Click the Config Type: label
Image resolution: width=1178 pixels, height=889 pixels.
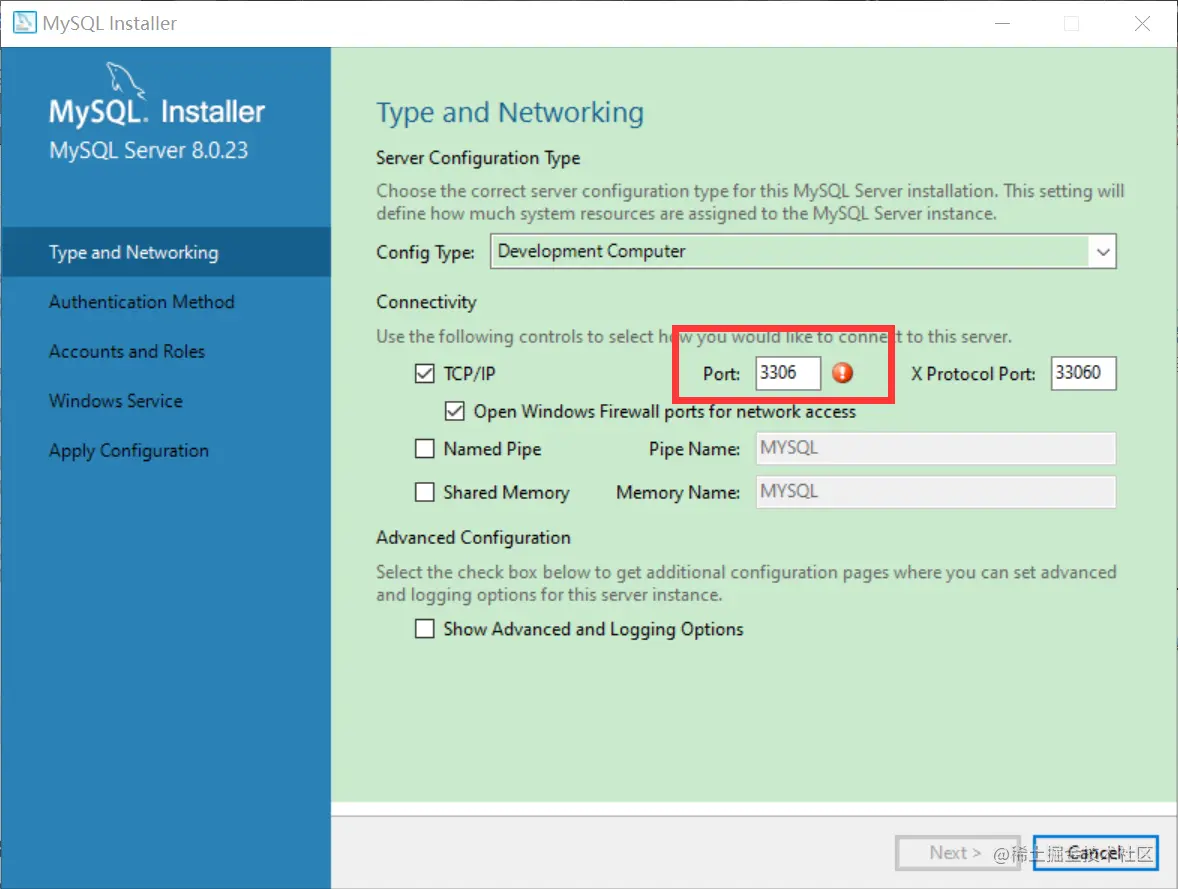click(x=425, y=252)
